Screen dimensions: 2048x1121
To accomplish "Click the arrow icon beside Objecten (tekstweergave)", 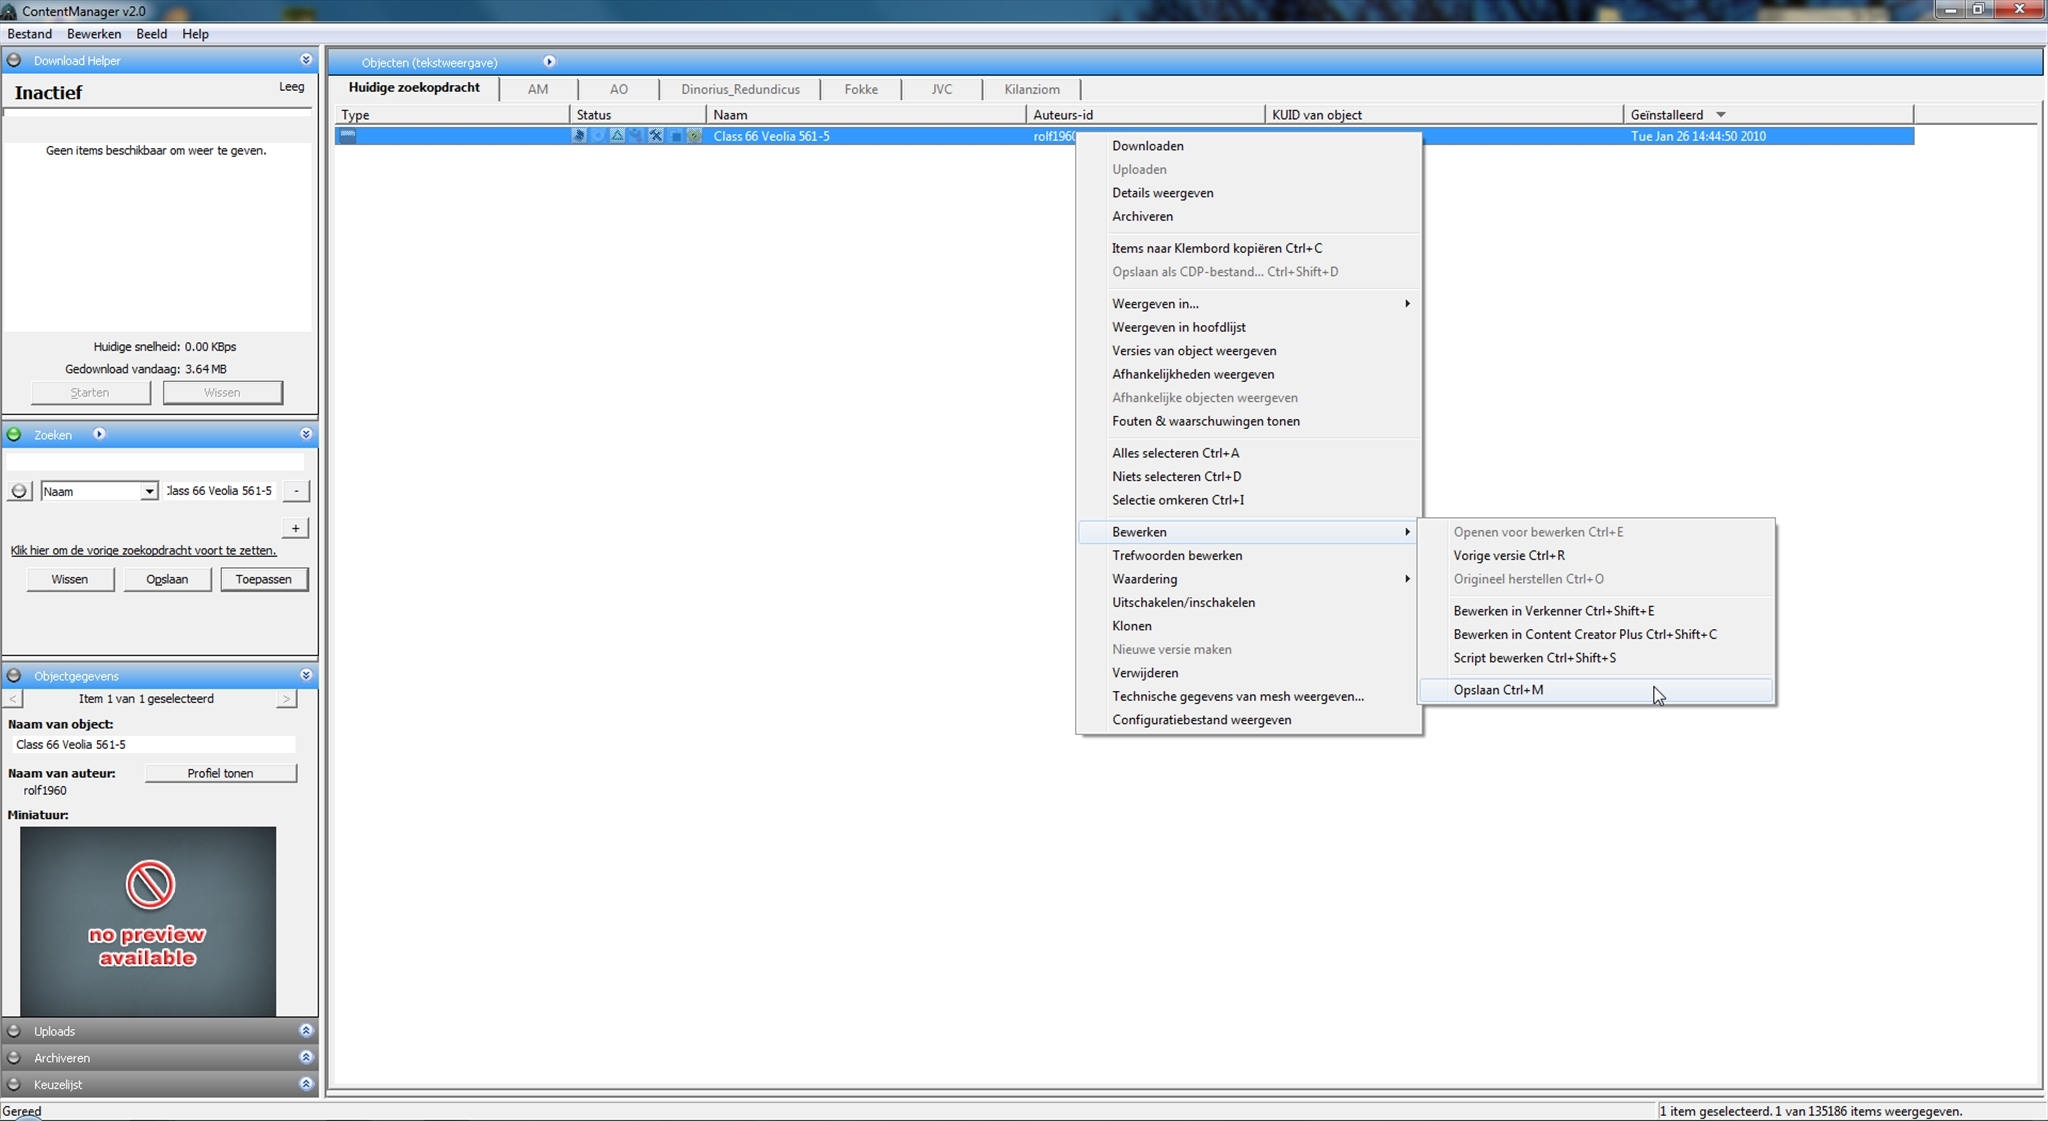I will tap(549, 62).
